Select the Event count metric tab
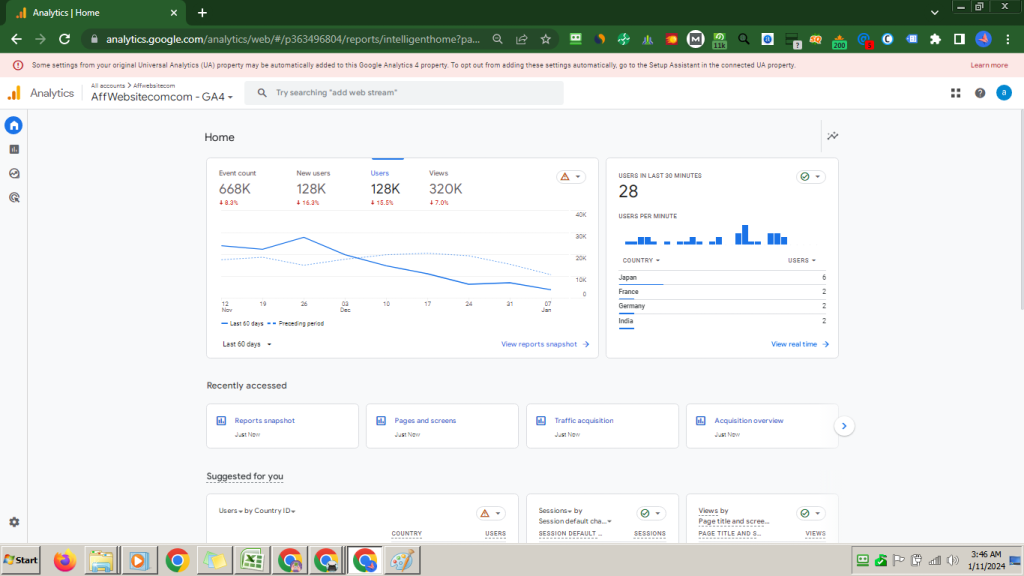Viewport: 1024px width, 576px height. point(237,182)
